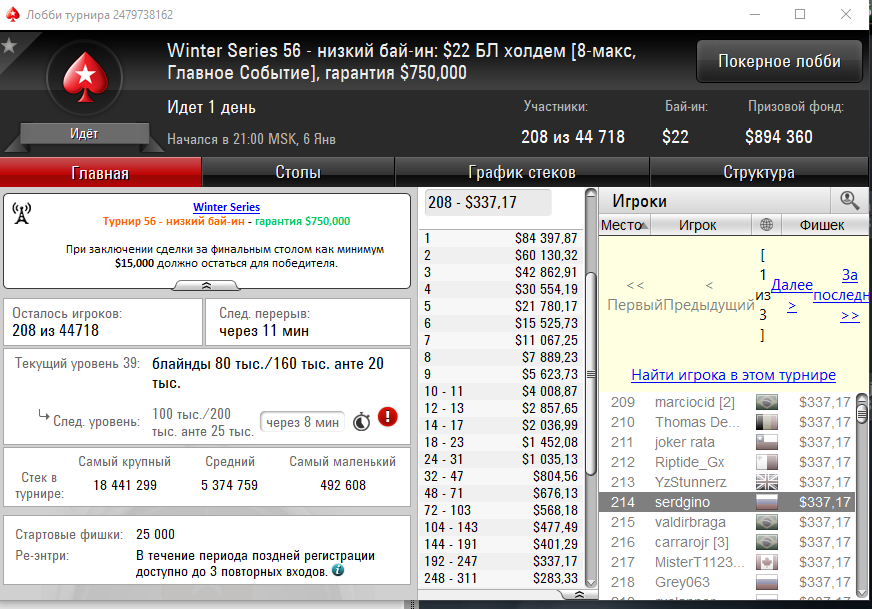872x609 pixels.
Task: Select player row serdgino
Action: (727, 502)
